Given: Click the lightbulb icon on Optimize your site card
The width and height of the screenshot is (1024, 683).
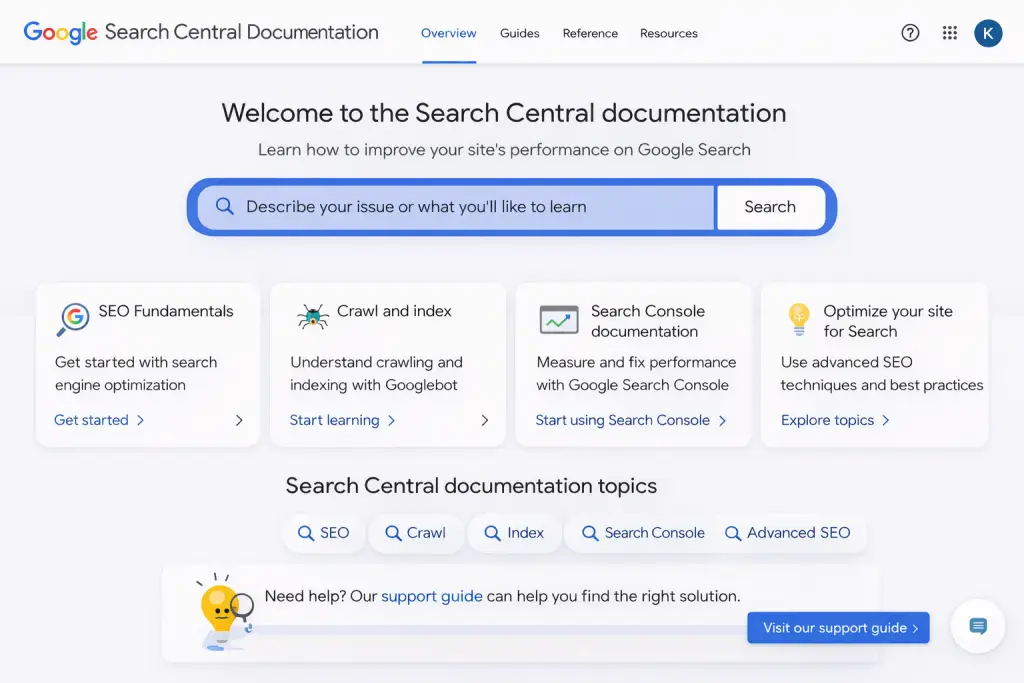Looking at the screenshot, I should (x=798, y=320).
